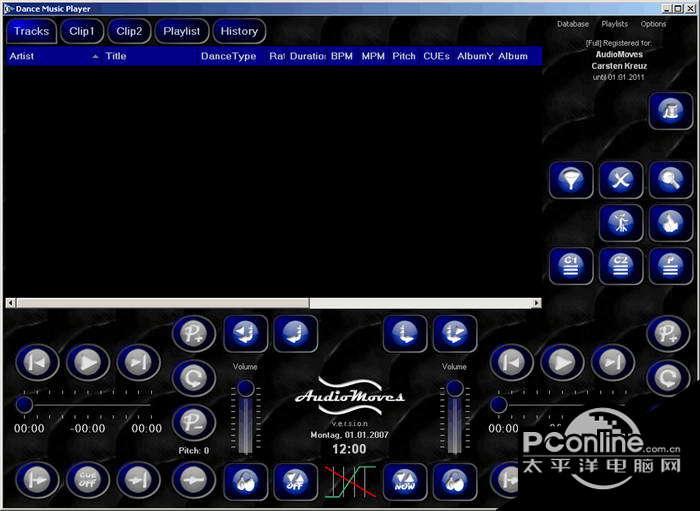Sort by the Duration column header
This screenshot has width=700, height=511.
click(x=307, y=56)
